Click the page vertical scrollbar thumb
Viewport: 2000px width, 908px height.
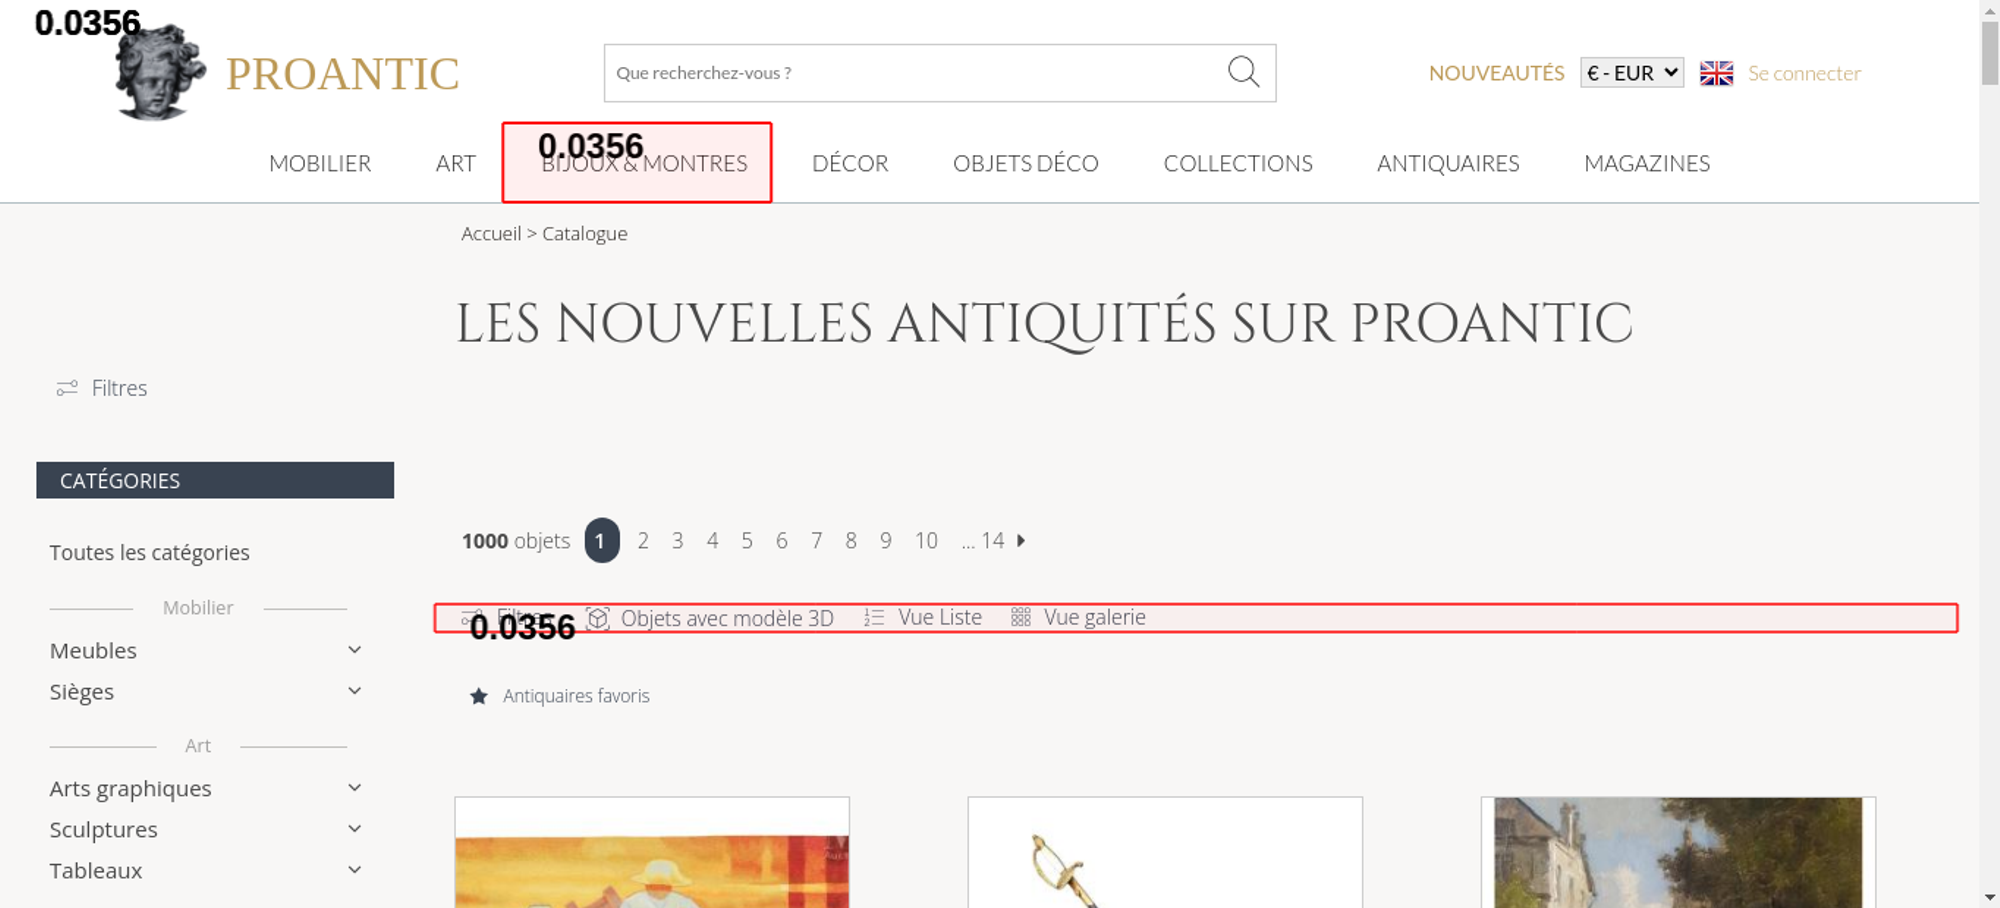click(x=1990, y=52)
